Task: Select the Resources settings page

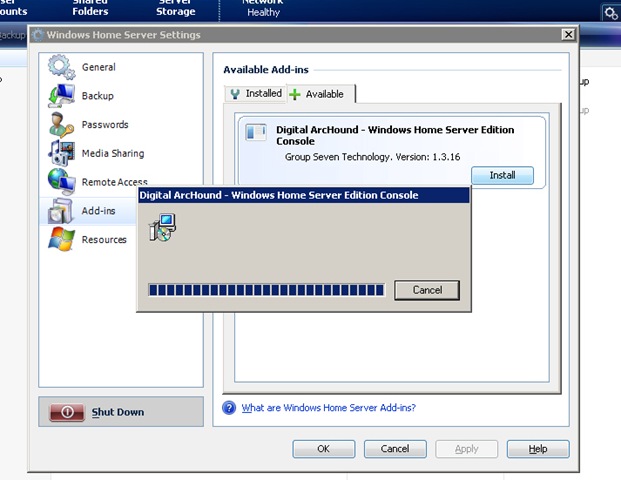Action: coord(88,239)
